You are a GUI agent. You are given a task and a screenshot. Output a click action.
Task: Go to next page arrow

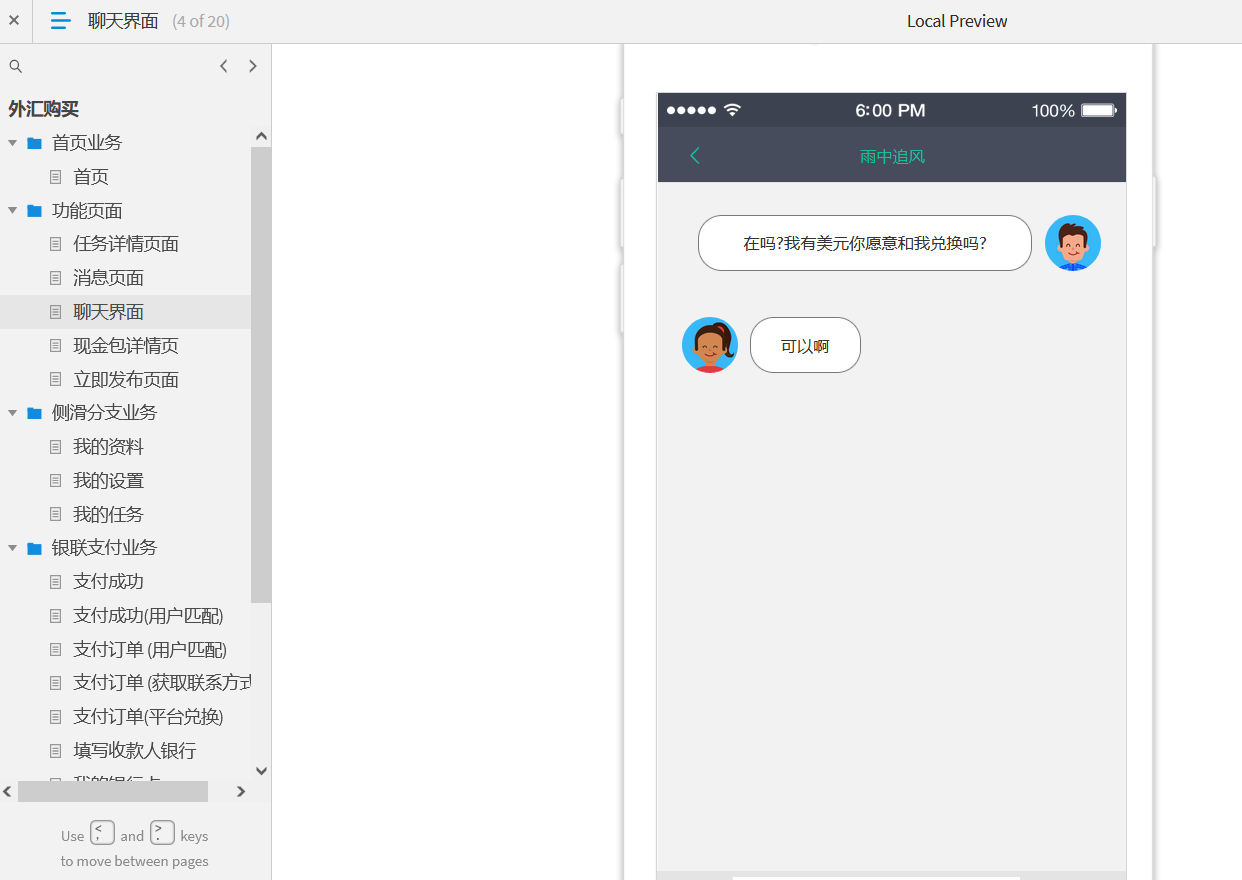coord(253,66)
